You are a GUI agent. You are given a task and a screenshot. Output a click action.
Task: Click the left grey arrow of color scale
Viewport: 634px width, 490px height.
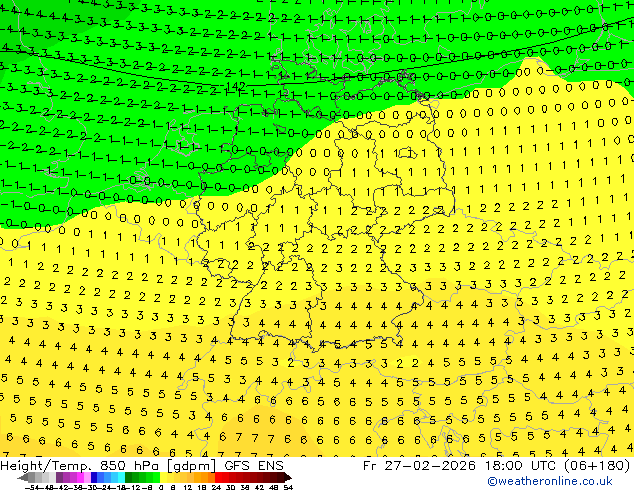point(23,478)
